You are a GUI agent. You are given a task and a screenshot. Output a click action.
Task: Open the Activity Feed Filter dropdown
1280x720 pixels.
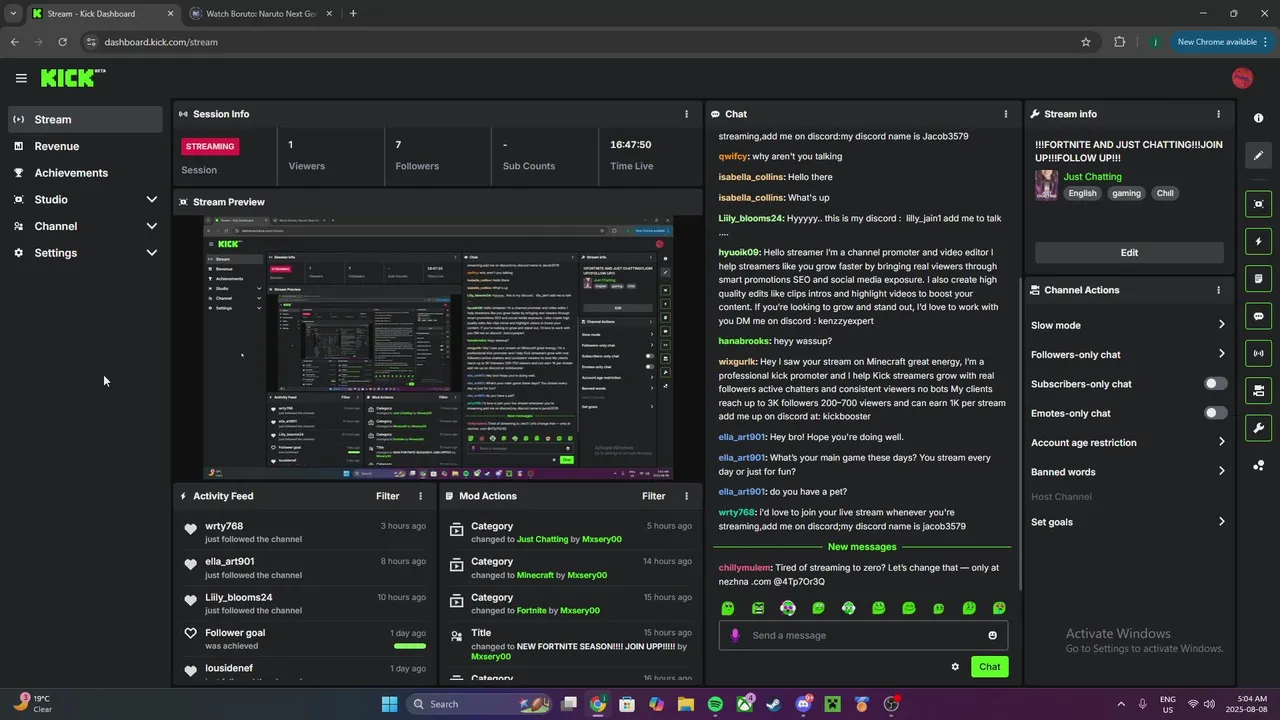[387, 496]
